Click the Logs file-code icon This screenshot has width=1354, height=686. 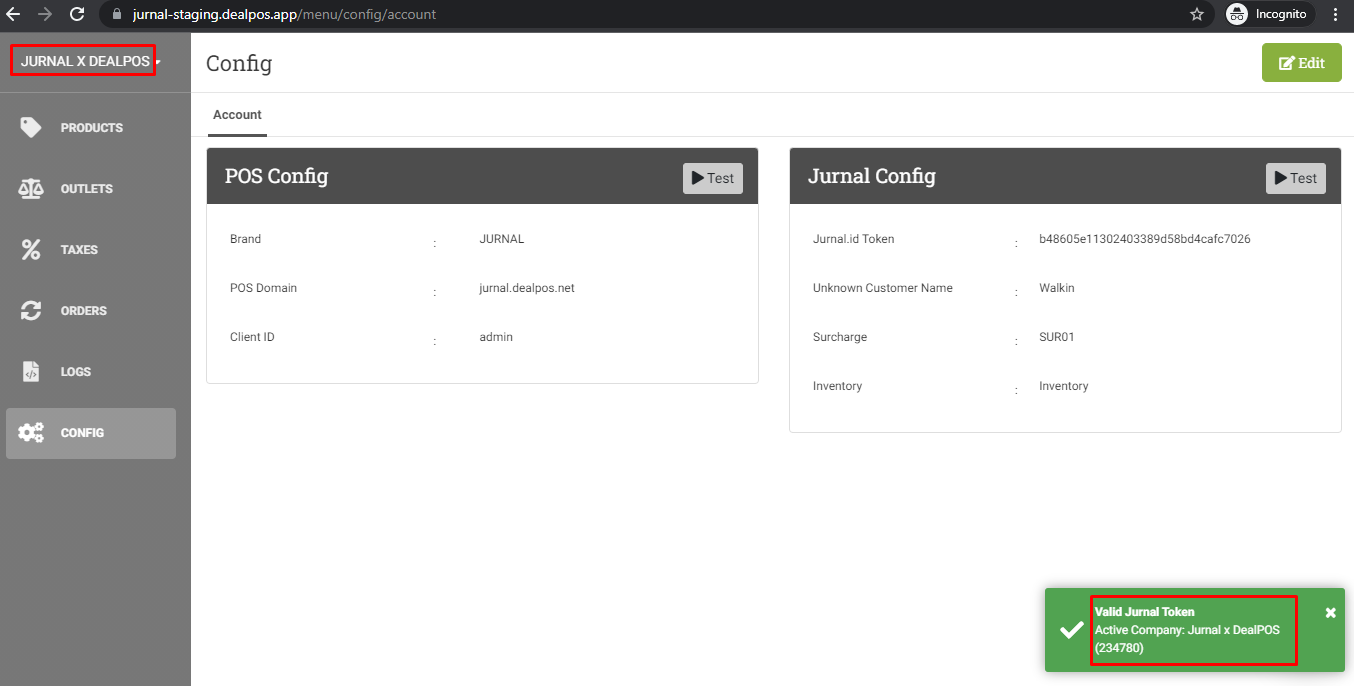tap(31, 372)
